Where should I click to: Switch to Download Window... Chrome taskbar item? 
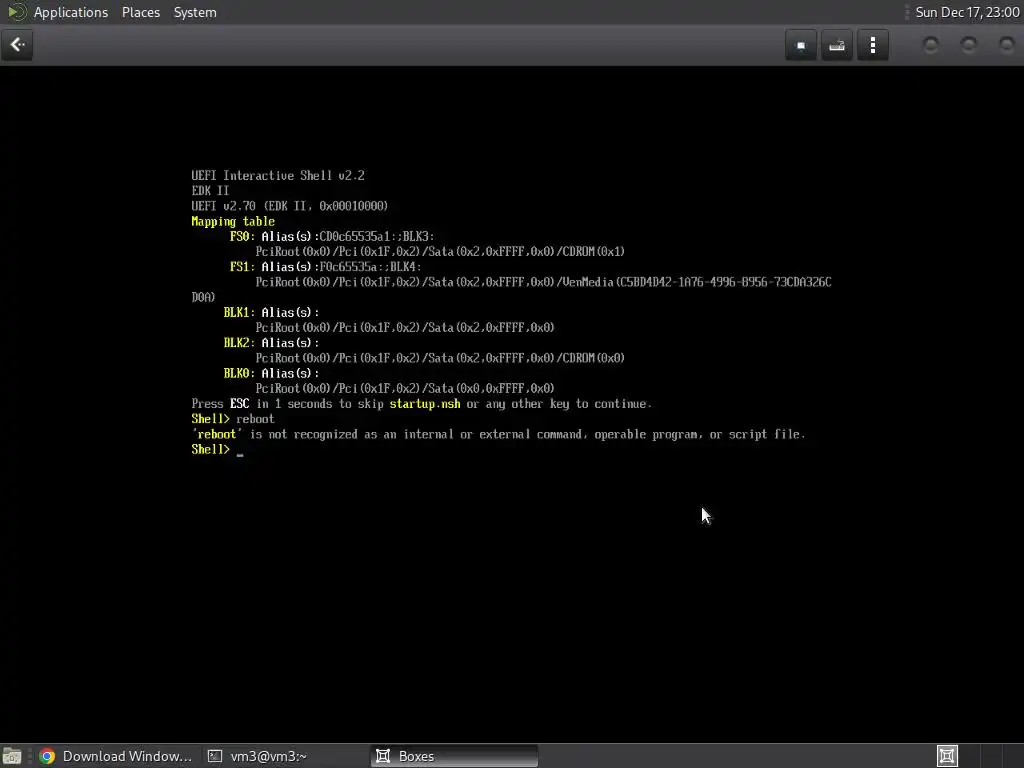click(x=116, y=756)
